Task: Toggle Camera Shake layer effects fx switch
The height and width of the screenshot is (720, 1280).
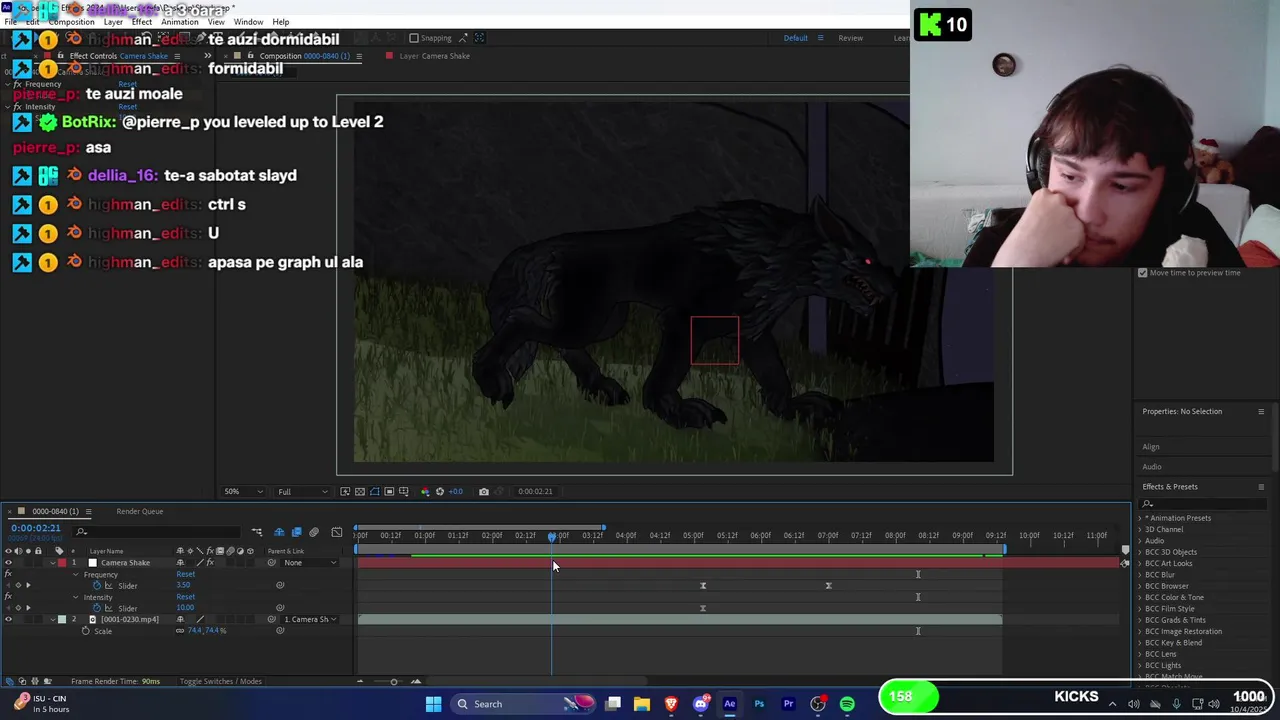Action: coord(209,563)
